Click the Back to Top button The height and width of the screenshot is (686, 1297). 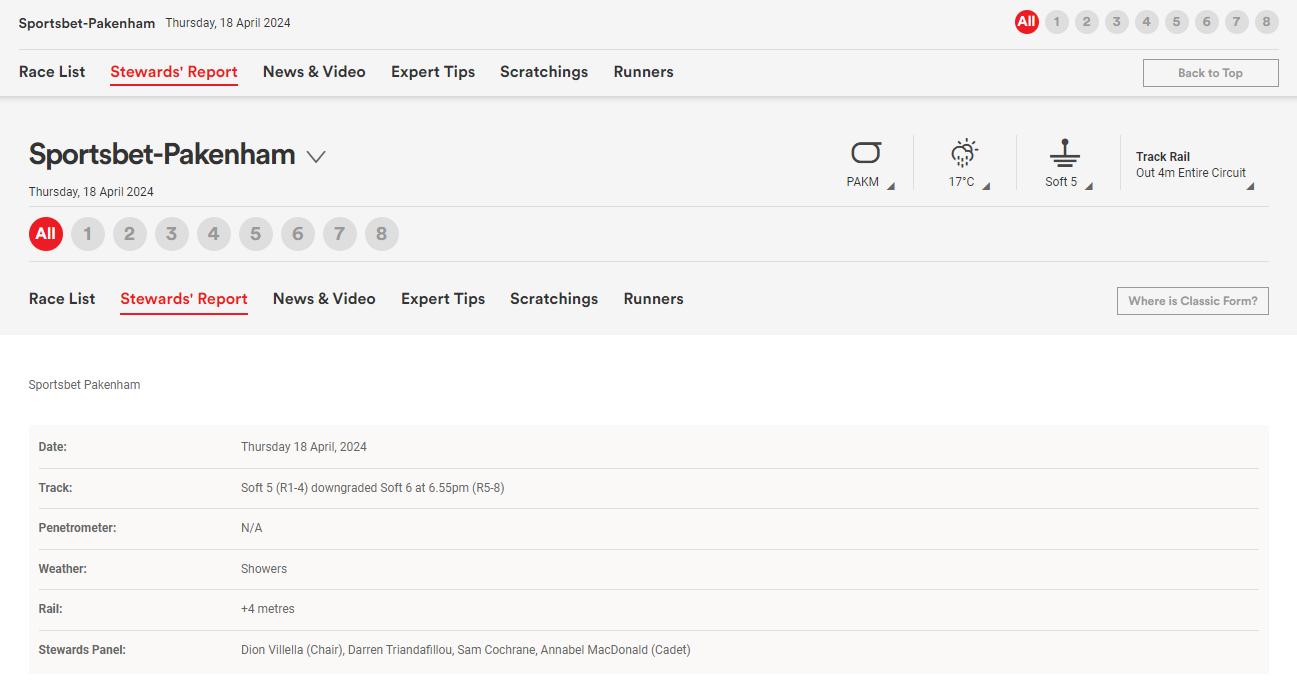(x=1210, y=73)
